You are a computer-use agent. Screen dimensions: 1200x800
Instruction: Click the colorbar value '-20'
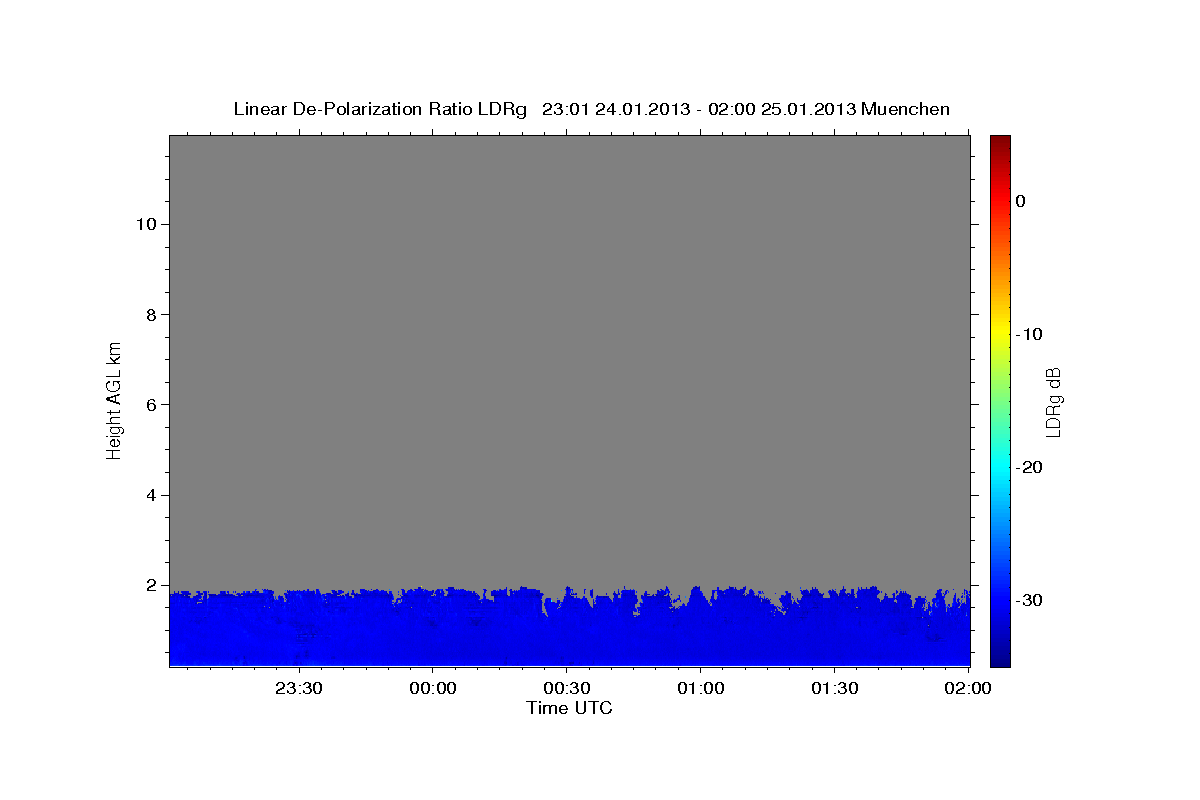(1028, 467)
